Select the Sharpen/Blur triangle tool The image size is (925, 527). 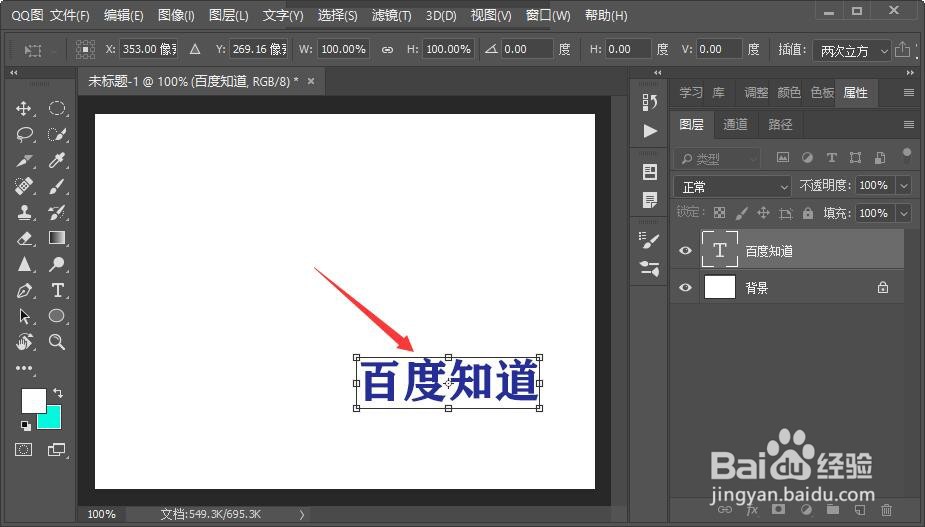click(24, 264)
